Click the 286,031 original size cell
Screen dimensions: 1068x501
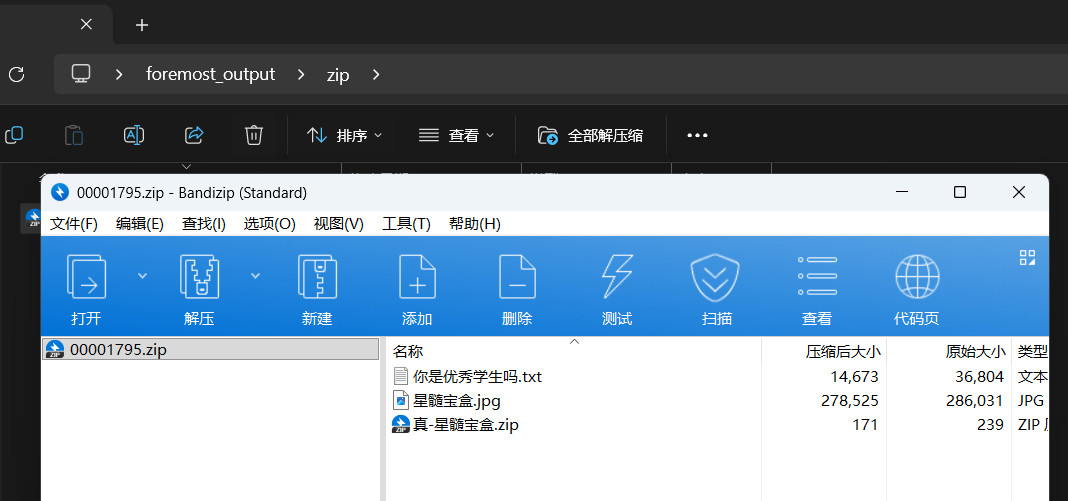975,401
